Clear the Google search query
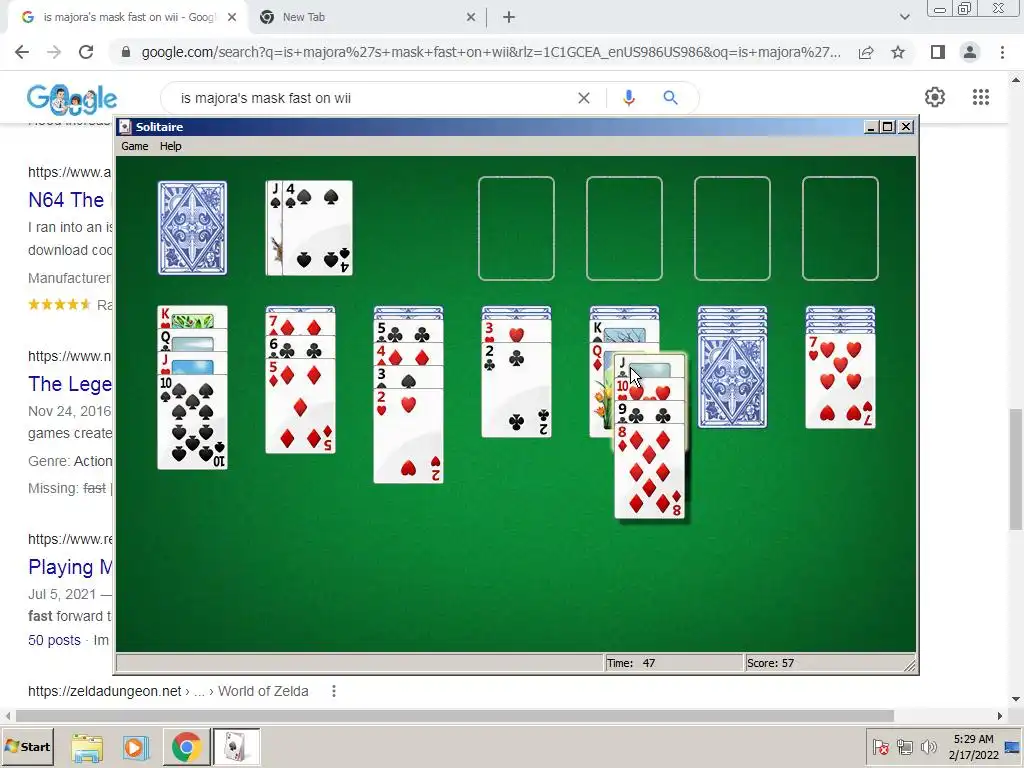Image resolution: width=1024 pixels, height=768 pixels. click(x=584, y=98)
